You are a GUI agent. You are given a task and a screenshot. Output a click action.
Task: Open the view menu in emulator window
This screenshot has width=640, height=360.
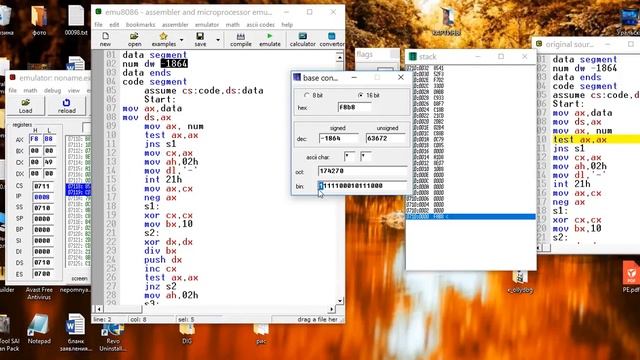point(73,90)
